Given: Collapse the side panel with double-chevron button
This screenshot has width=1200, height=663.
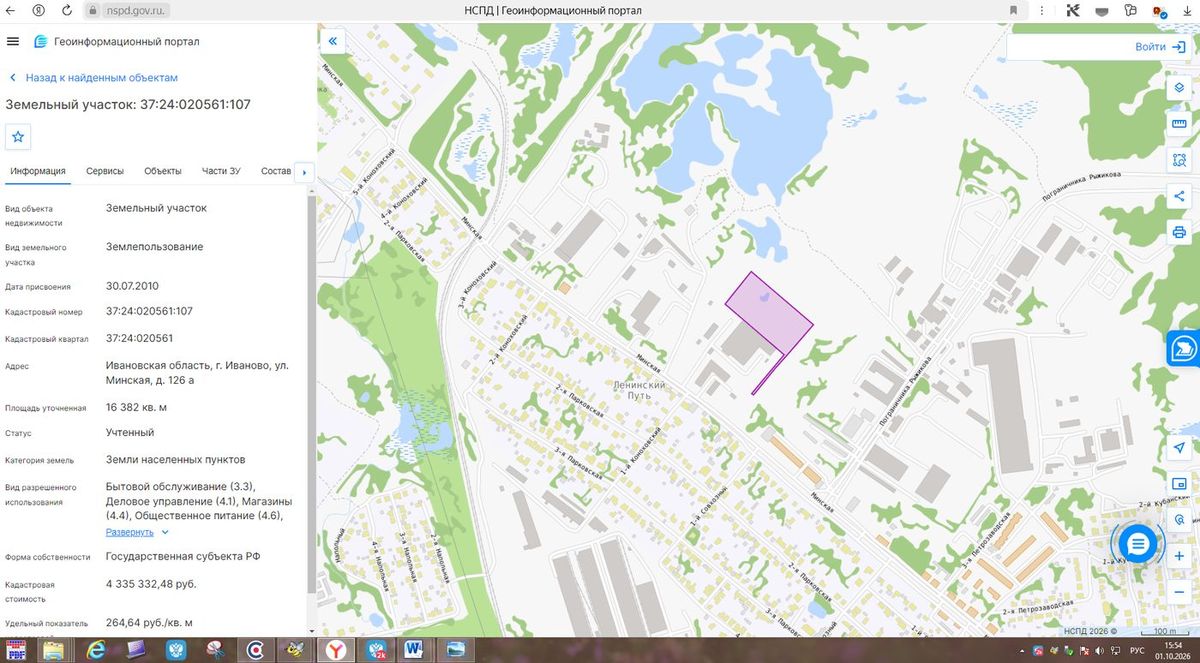Looking at the screenshot, I should pyautogui.click(x=333, y=42).
